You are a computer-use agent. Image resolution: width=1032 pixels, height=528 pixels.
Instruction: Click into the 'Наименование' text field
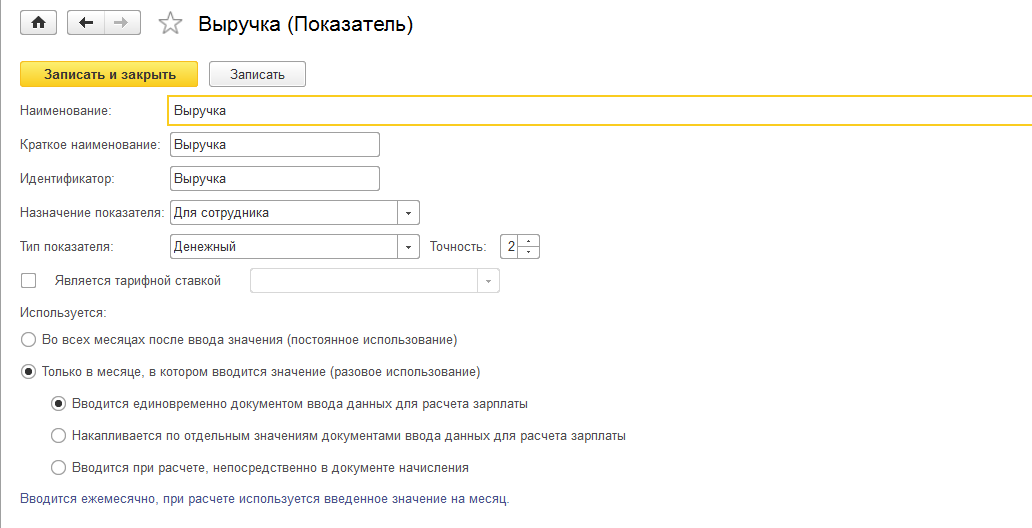tap(600, 110)
